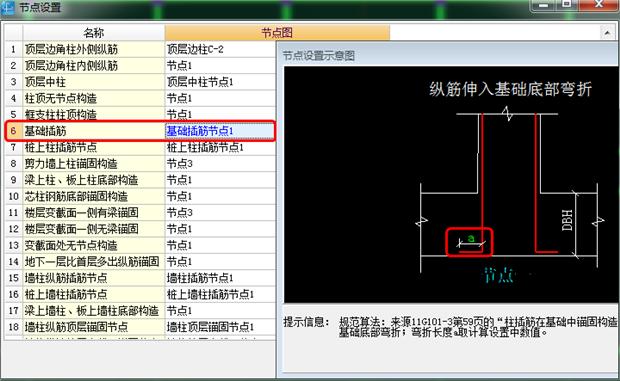The width and height of the screenshot is (620, 381).
Task: Select row 顶层边角柱外侧纵筋
Action: pos(94,49)
